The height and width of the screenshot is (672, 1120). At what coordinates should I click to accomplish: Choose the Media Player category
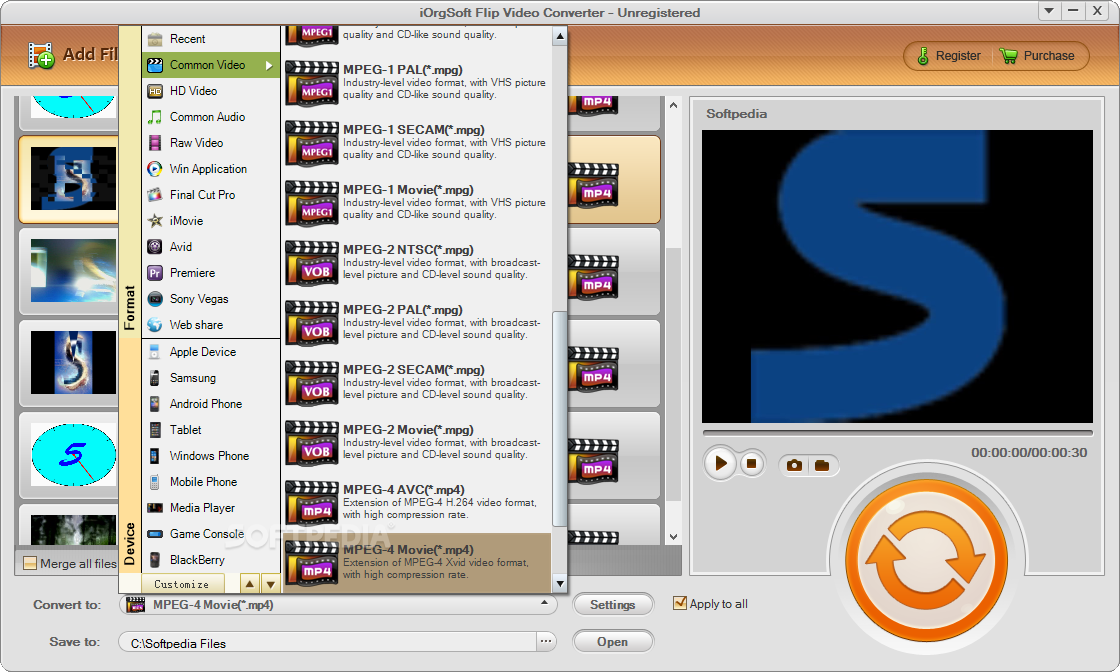[x=211, y=508]
